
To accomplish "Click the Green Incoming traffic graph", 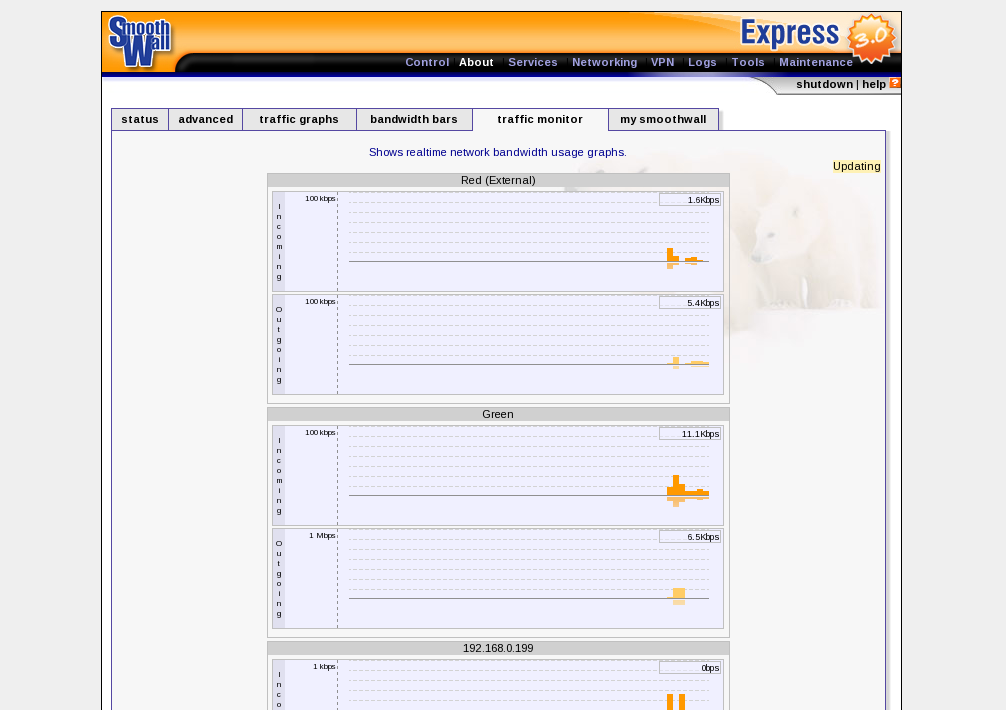I will (498, 476).
